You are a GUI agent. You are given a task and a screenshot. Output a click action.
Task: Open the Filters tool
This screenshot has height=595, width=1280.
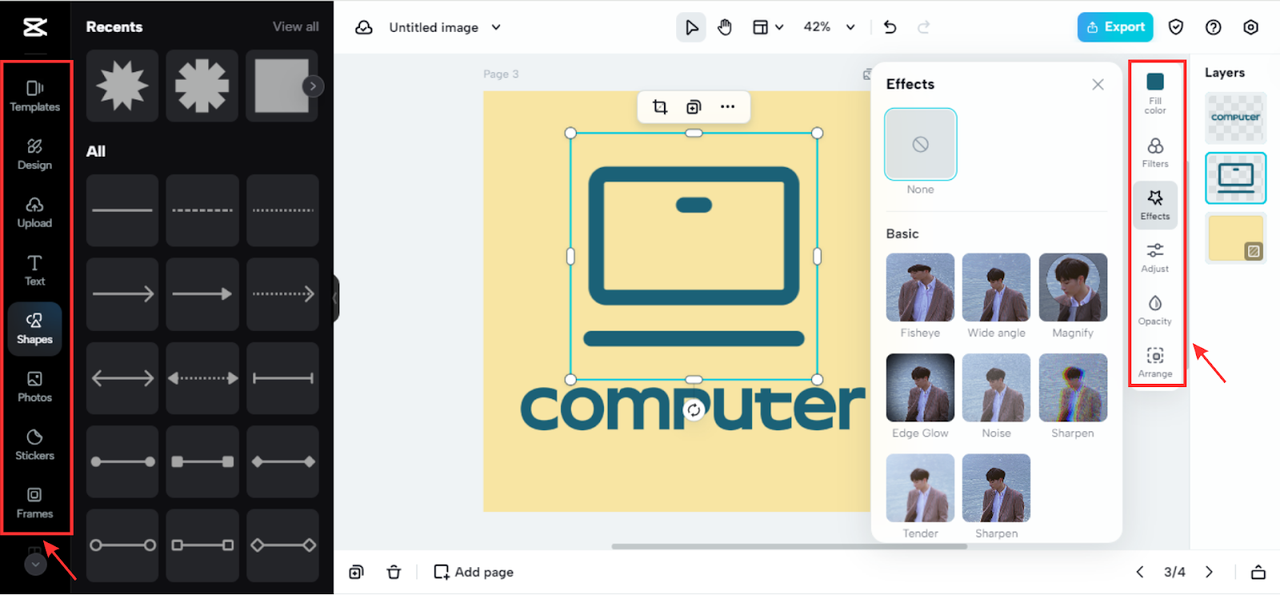[1155, 152]
